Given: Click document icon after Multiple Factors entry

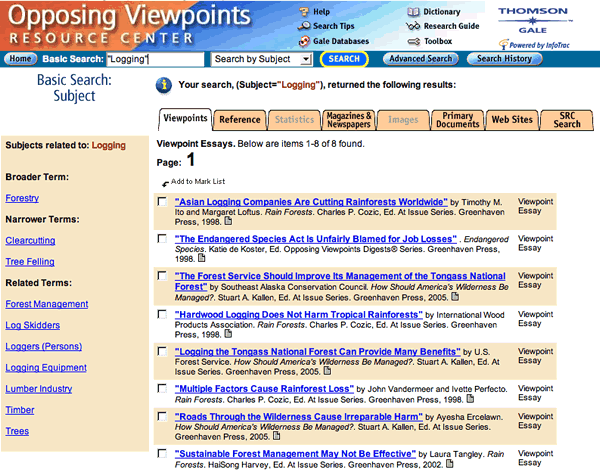Looking at the screenshot, I should click(x=470, y=398).
